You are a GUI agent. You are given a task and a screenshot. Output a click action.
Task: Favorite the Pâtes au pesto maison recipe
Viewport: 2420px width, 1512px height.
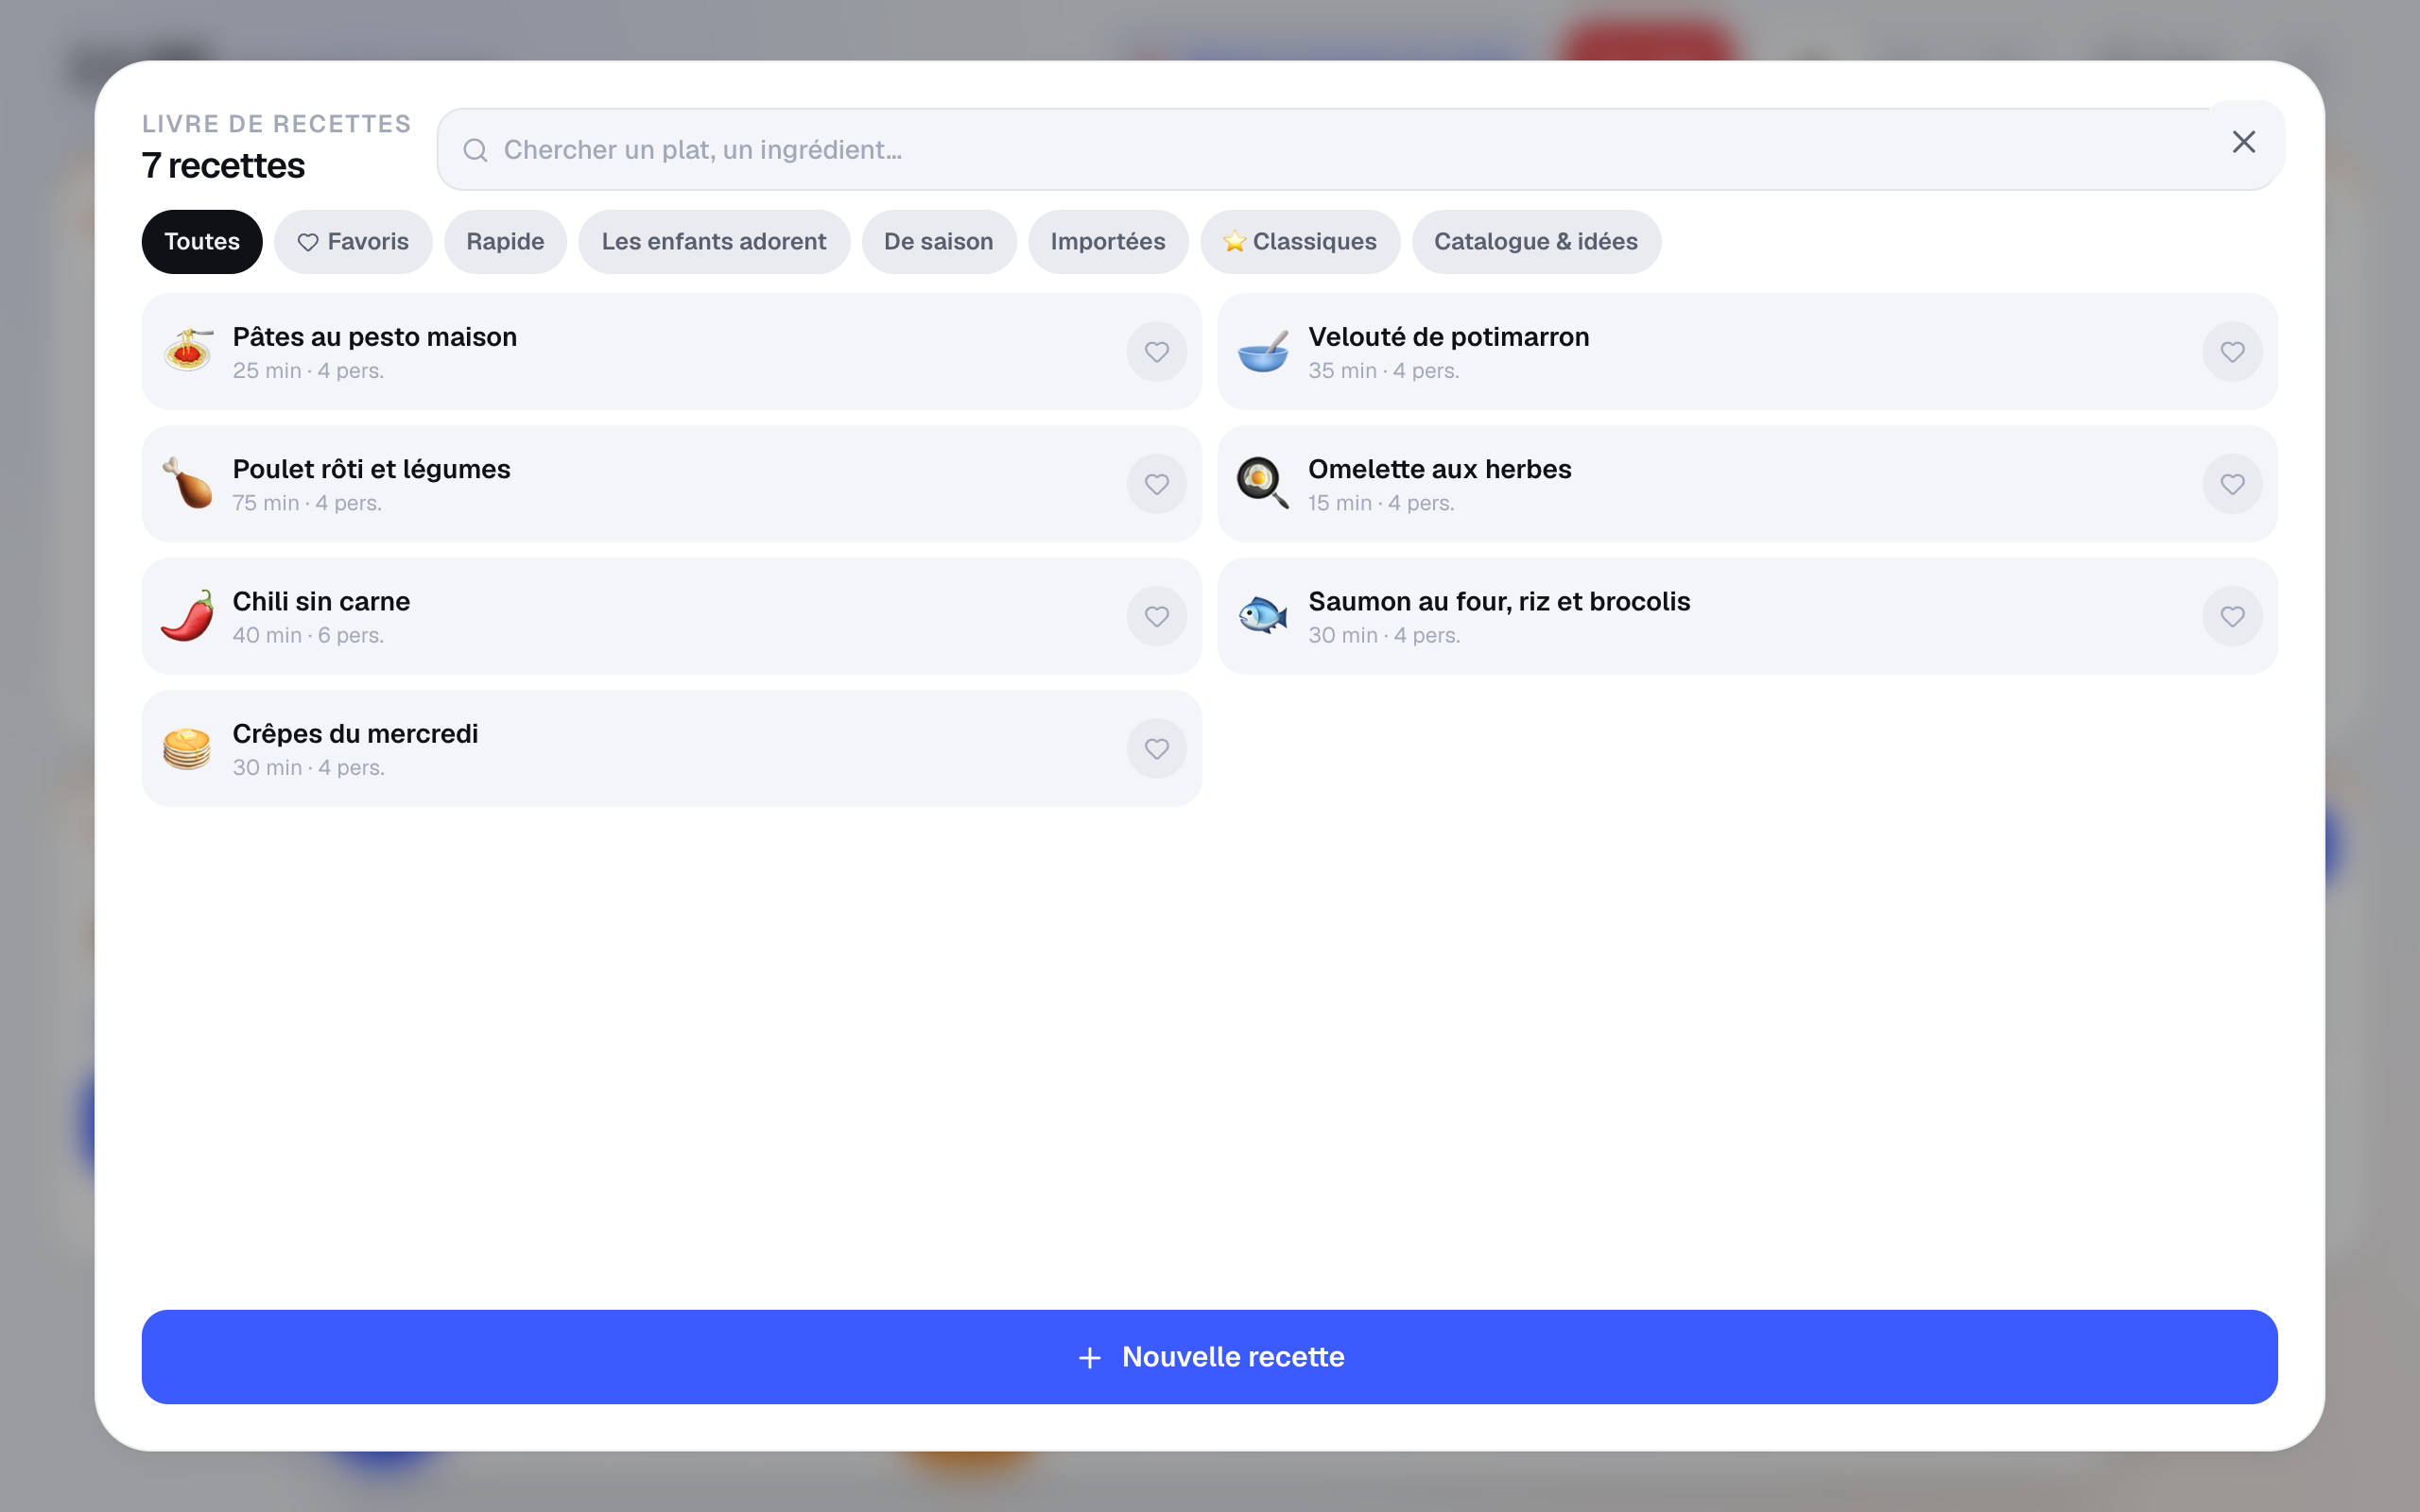pyautogui.click(x=1156, y=352)
